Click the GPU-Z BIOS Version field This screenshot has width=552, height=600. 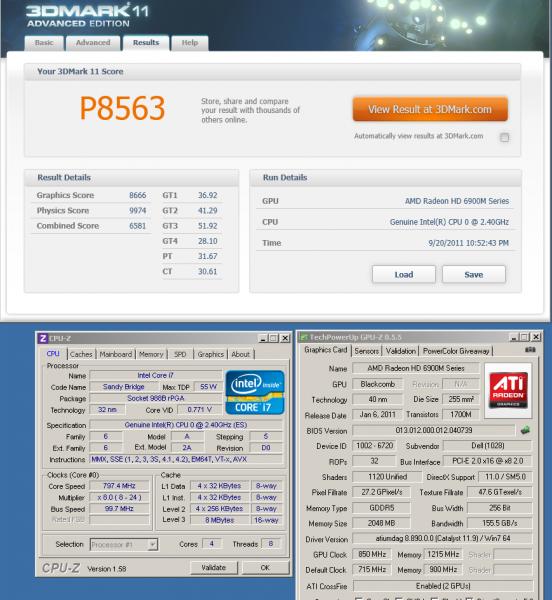(434, 430)
